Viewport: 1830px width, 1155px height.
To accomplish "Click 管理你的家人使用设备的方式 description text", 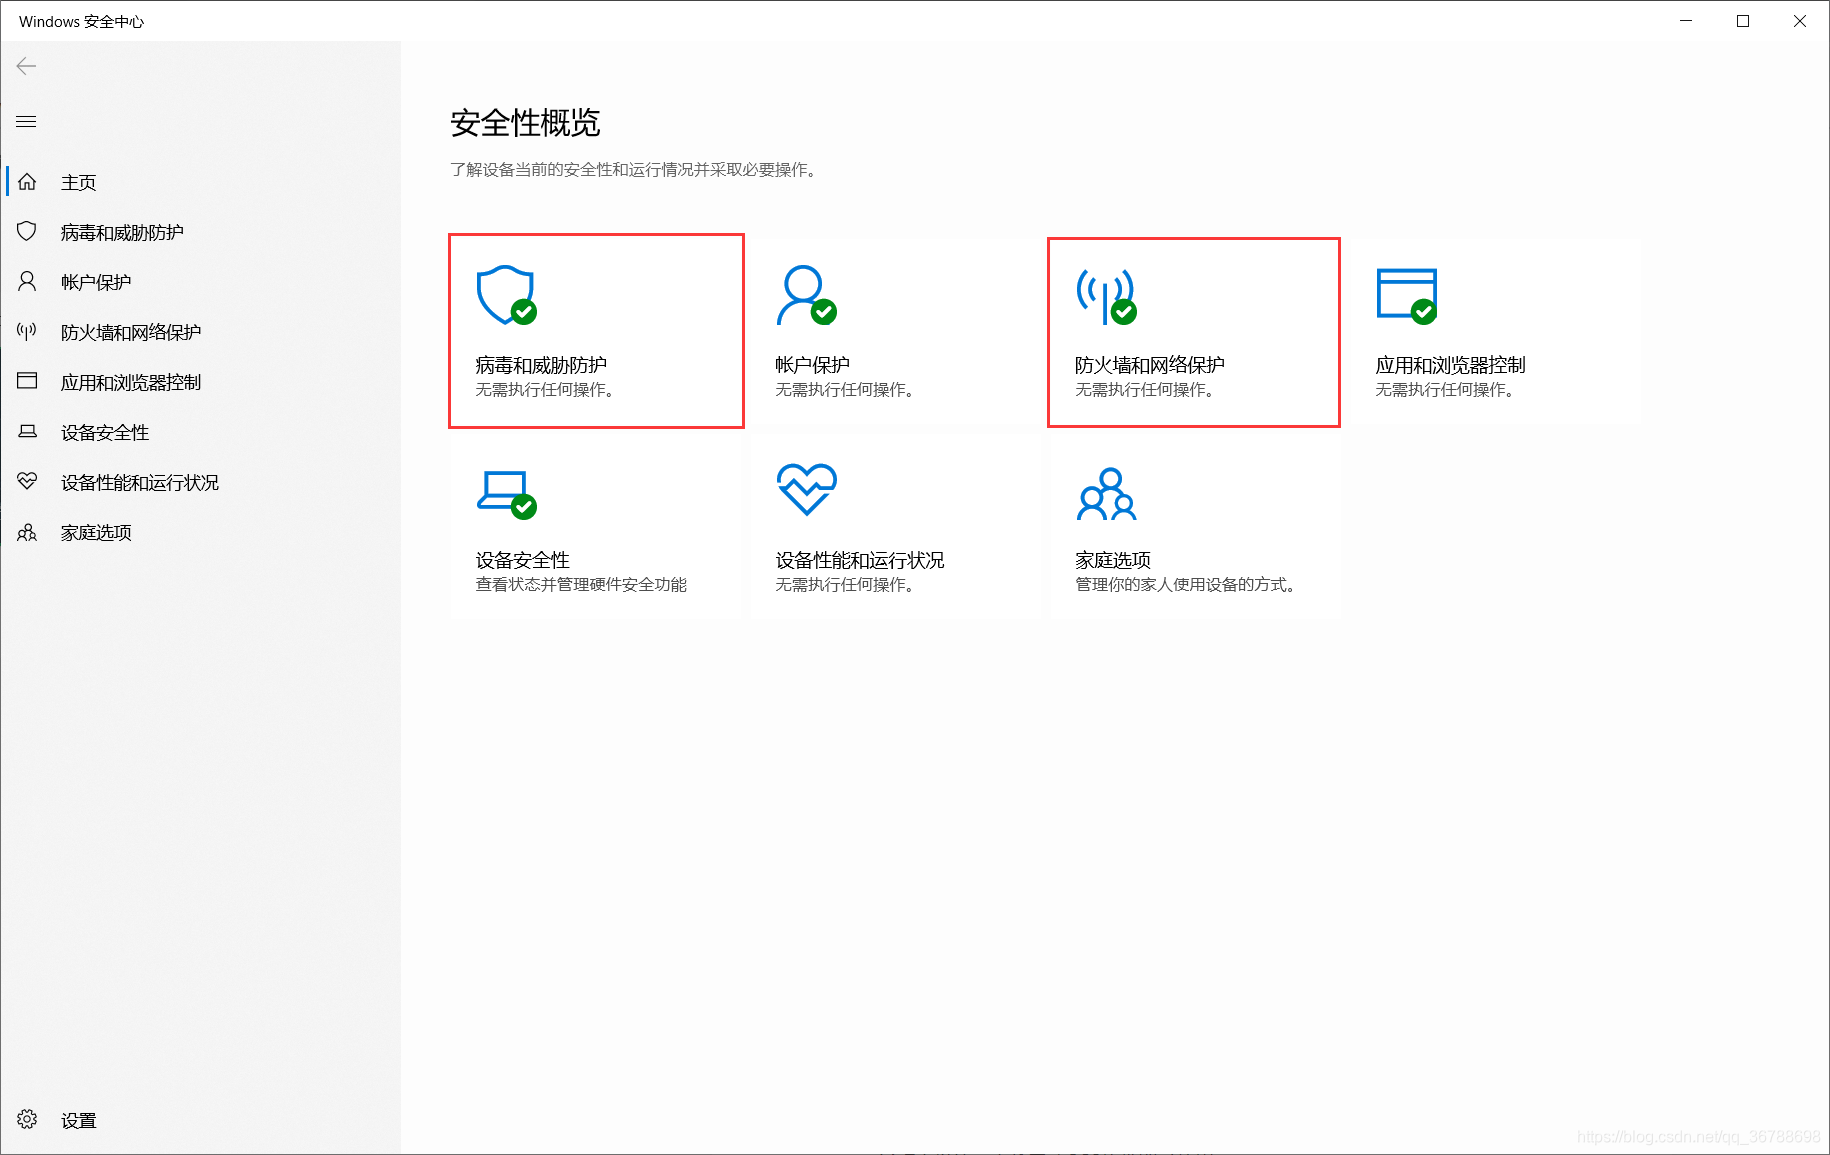I will [1186, 584].
